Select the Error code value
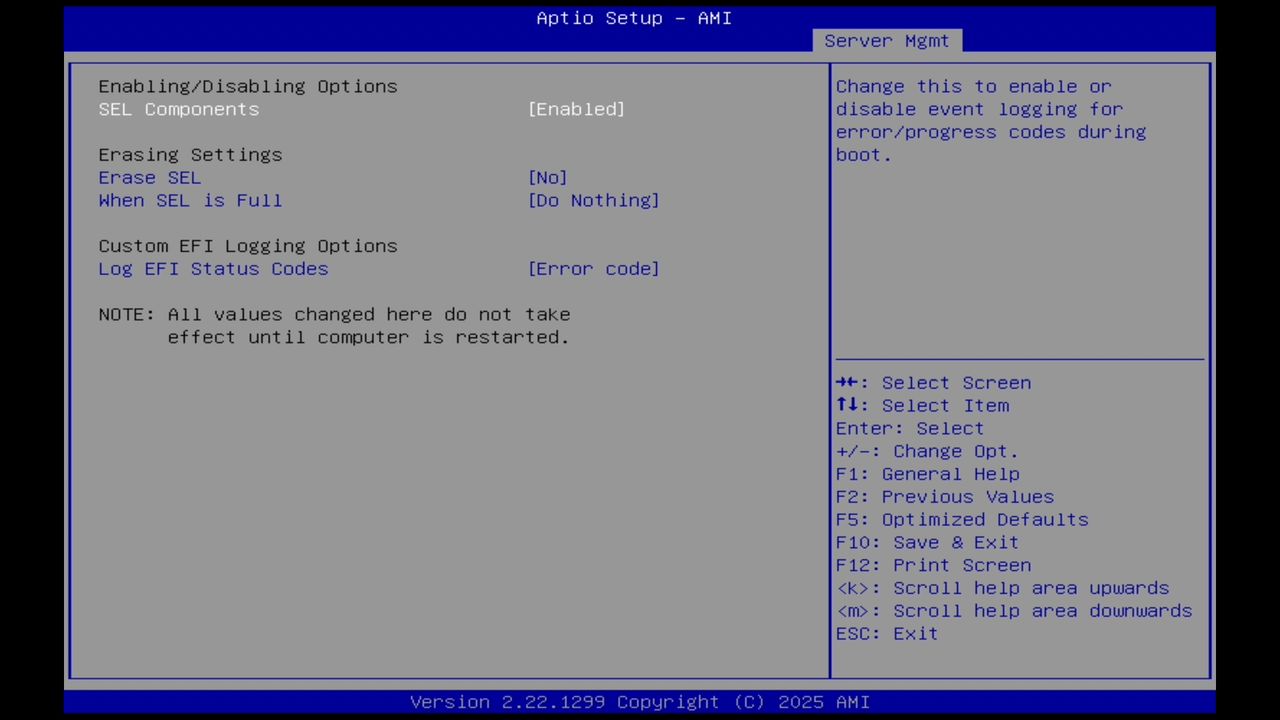This screenshot has height=720, width=1280. click(594, 268)
